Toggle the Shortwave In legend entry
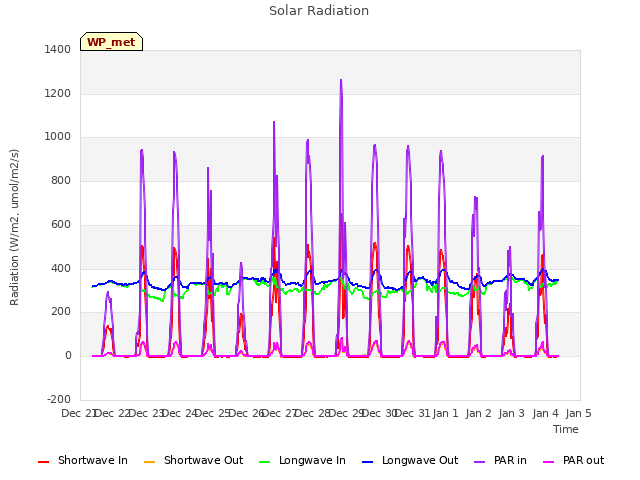Image resolution: width=640 pixels, height=480 pixels. (x=83, y=460)
